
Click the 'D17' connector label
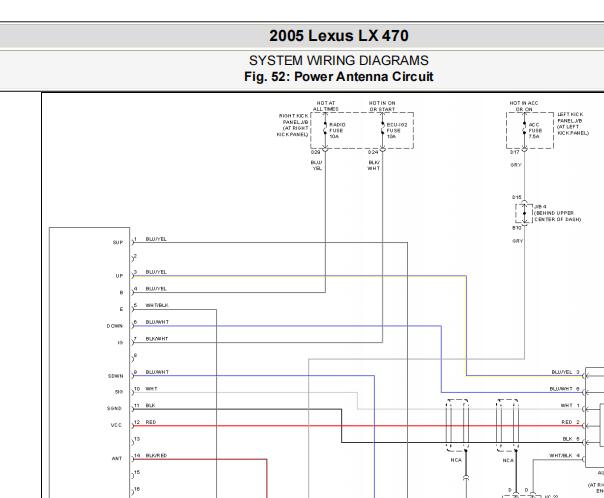pyautogui.click(x=515, y=153)
